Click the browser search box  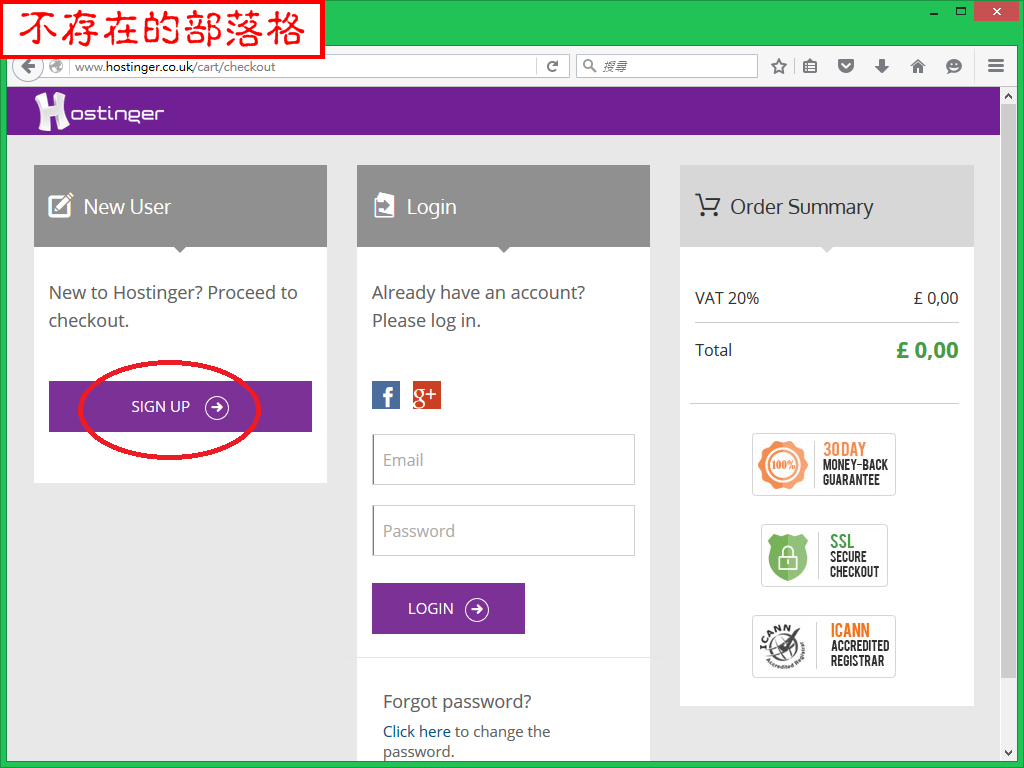pos(667,66)
